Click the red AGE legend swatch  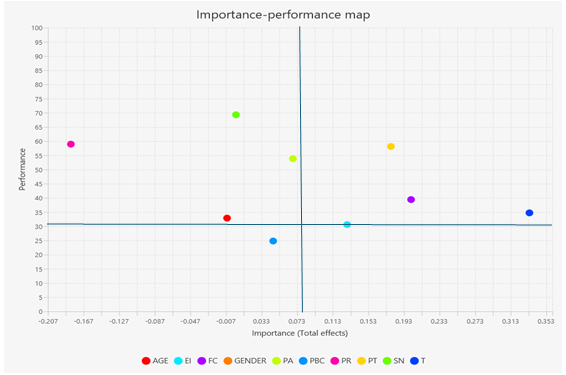tap(146, 361)
